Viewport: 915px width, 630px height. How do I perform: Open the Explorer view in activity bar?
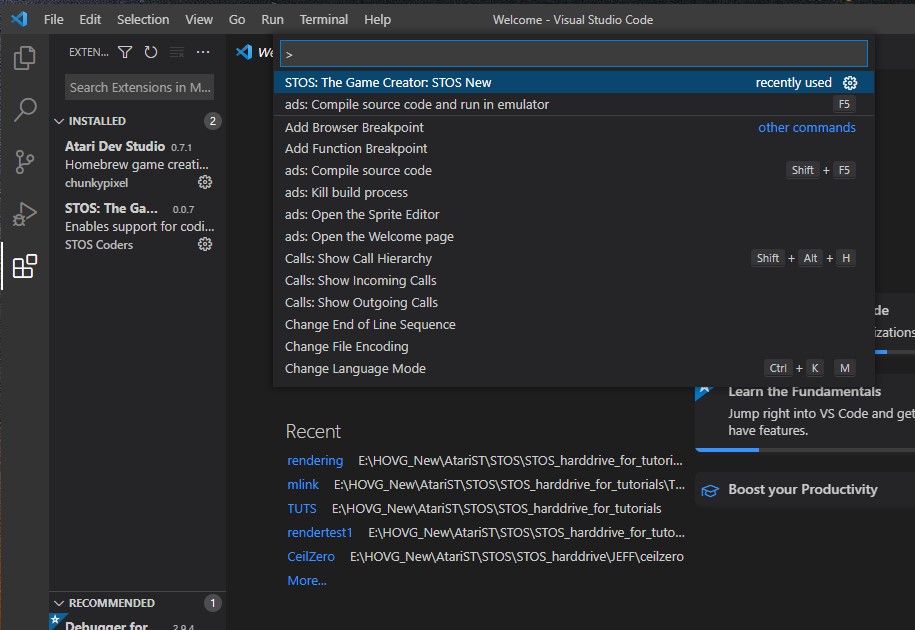click(x=25, y=59)
